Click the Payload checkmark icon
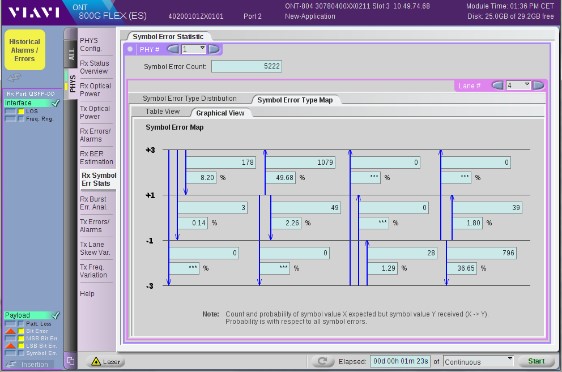The height and width of the screenshot is (372, 562). tap(56, 315)
